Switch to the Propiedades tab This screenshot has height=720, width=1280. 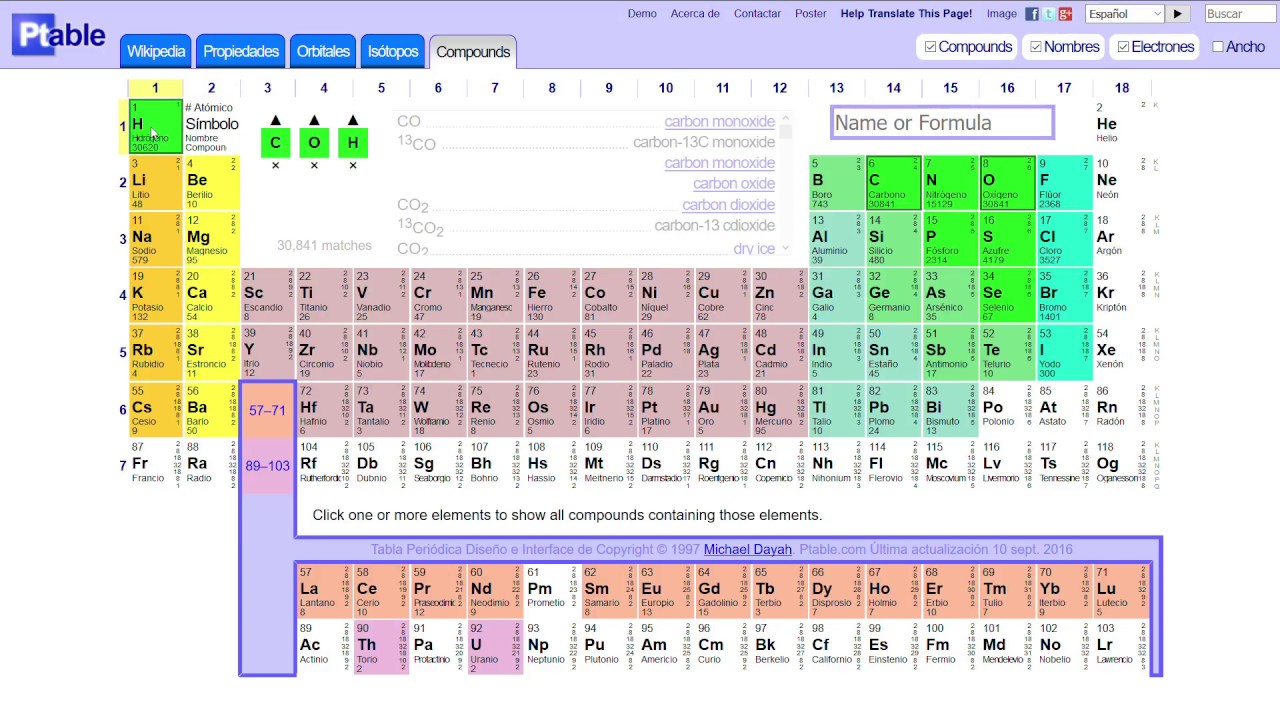241,51
